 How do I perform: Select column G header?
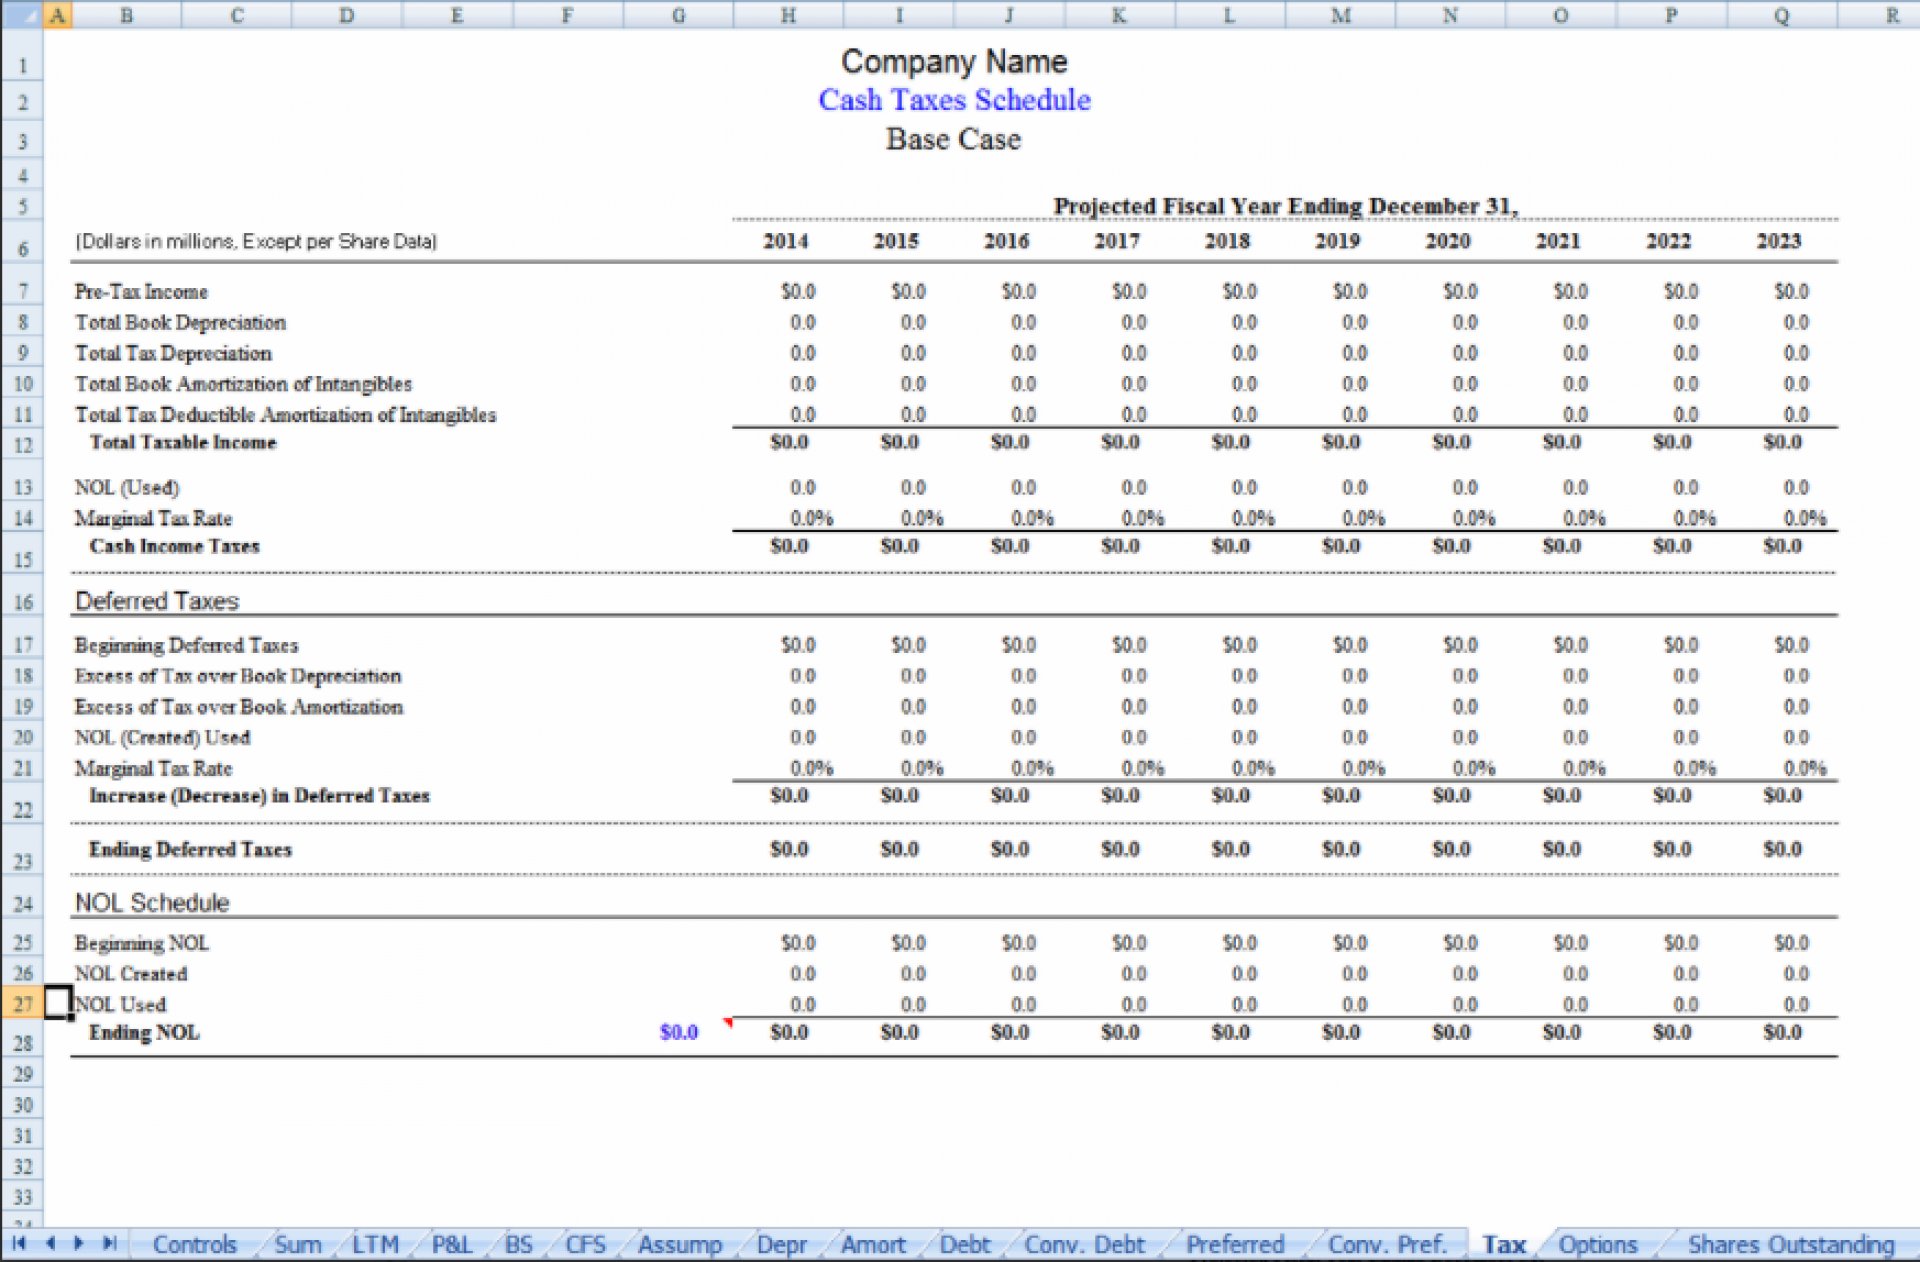pos(678,15)
